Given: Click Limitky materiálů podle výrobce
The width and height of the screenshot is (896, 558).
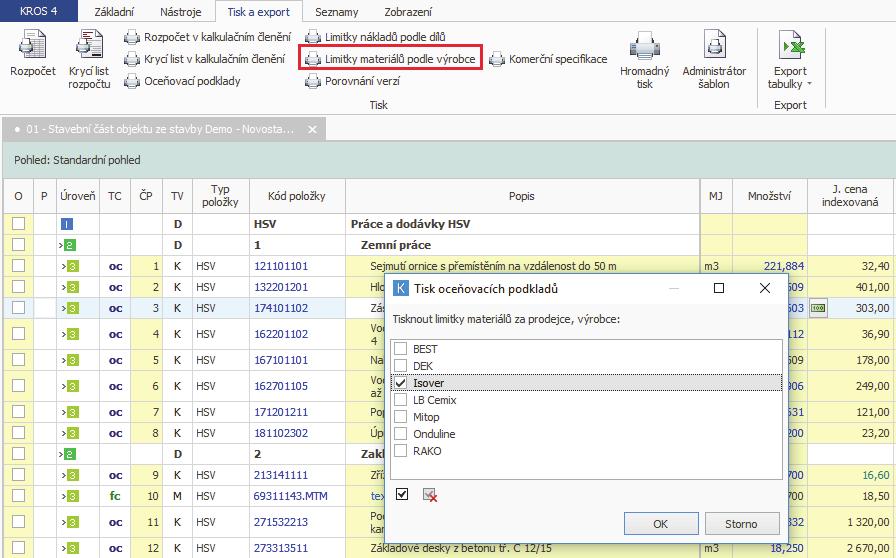Looking at the screenshot, I should (x=390, y=59).
